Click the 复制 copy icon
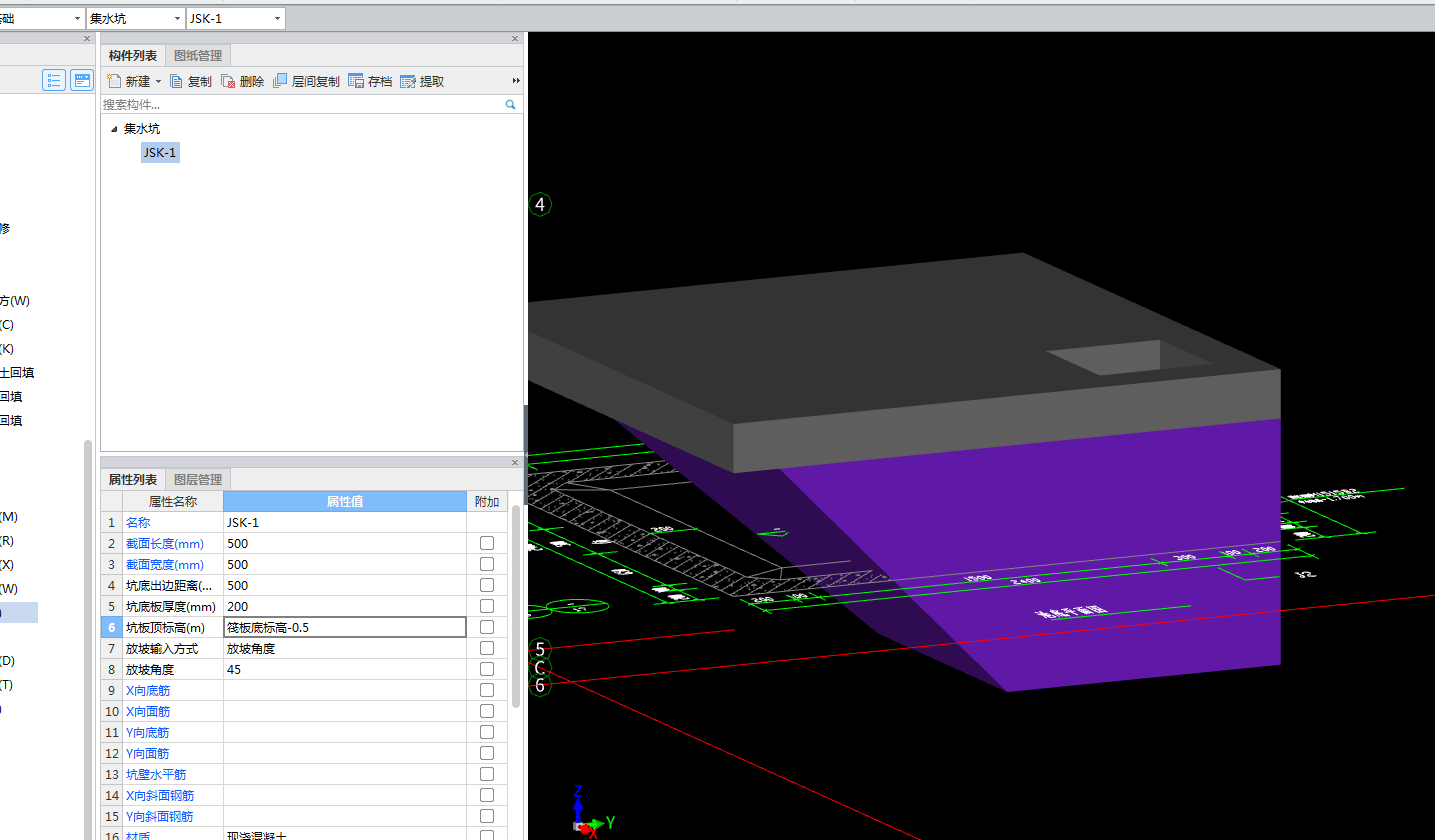1435x840 pixels. coord(176,81)
